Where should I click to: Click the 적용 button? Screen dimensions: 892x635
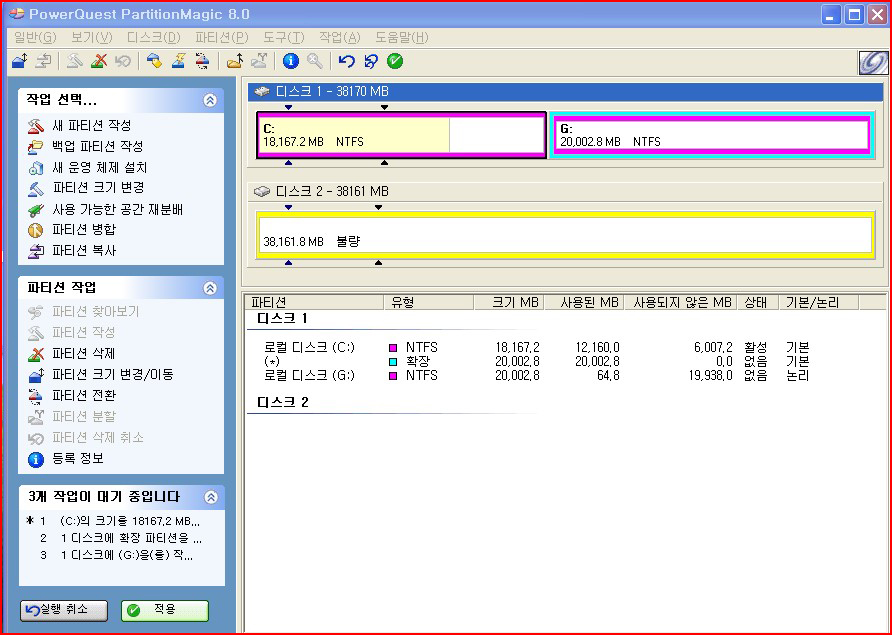click(165, 611)
